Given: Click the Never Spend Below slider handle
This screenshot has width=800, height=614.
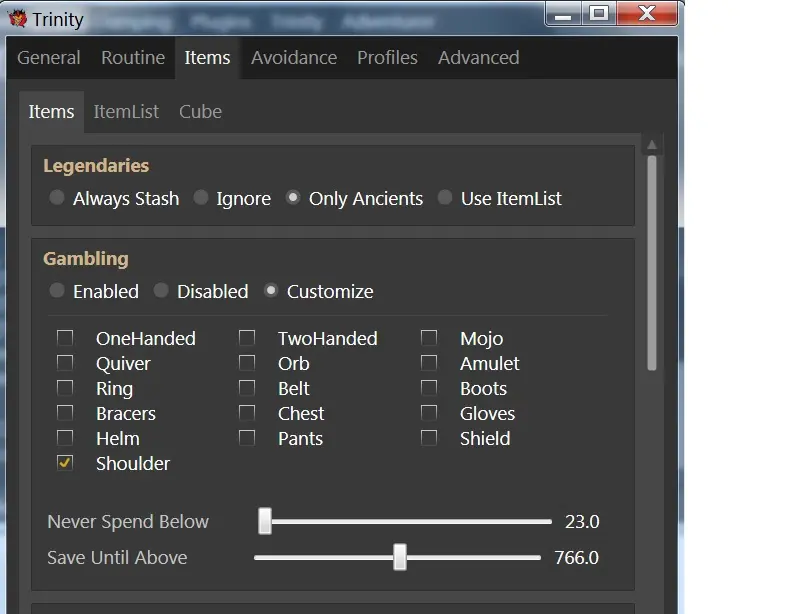Looking at the screenshot, I should click(265, 521).
